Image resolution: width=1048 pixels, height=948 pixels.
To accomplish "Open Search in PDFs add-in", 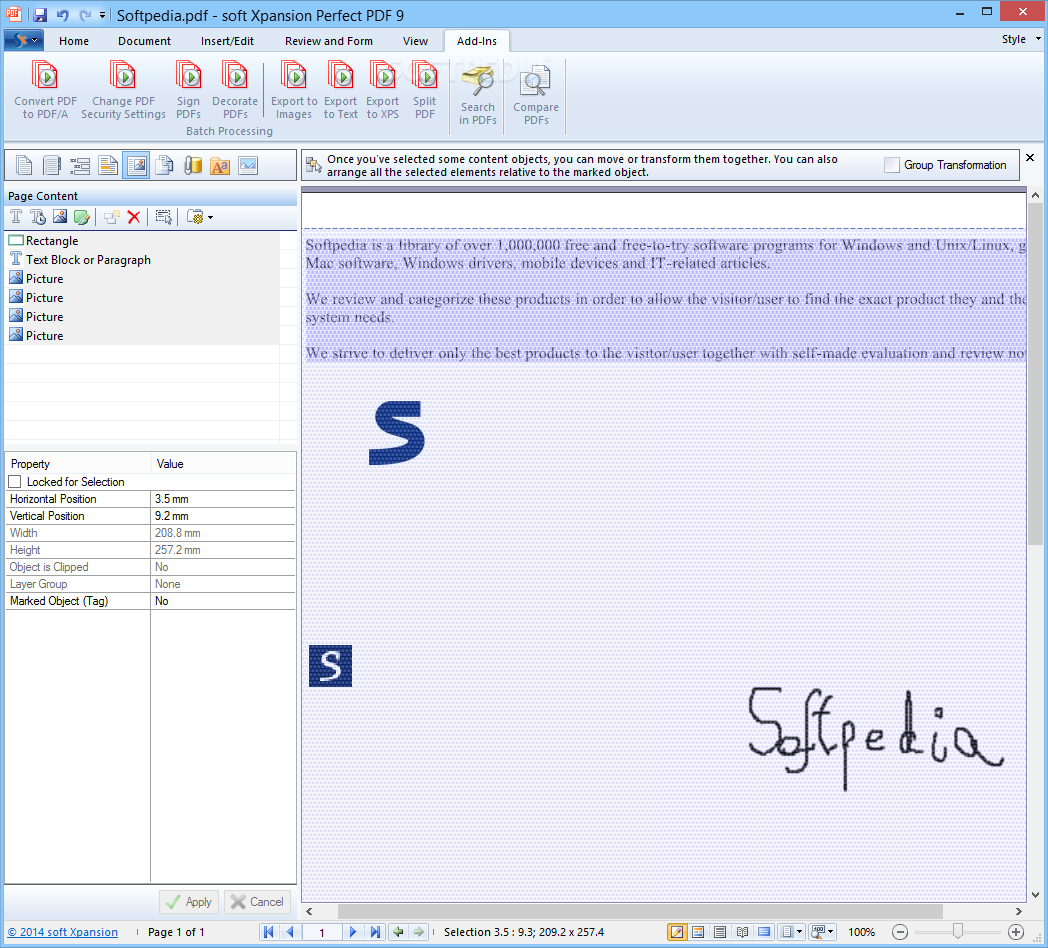I will pos(478,95).
